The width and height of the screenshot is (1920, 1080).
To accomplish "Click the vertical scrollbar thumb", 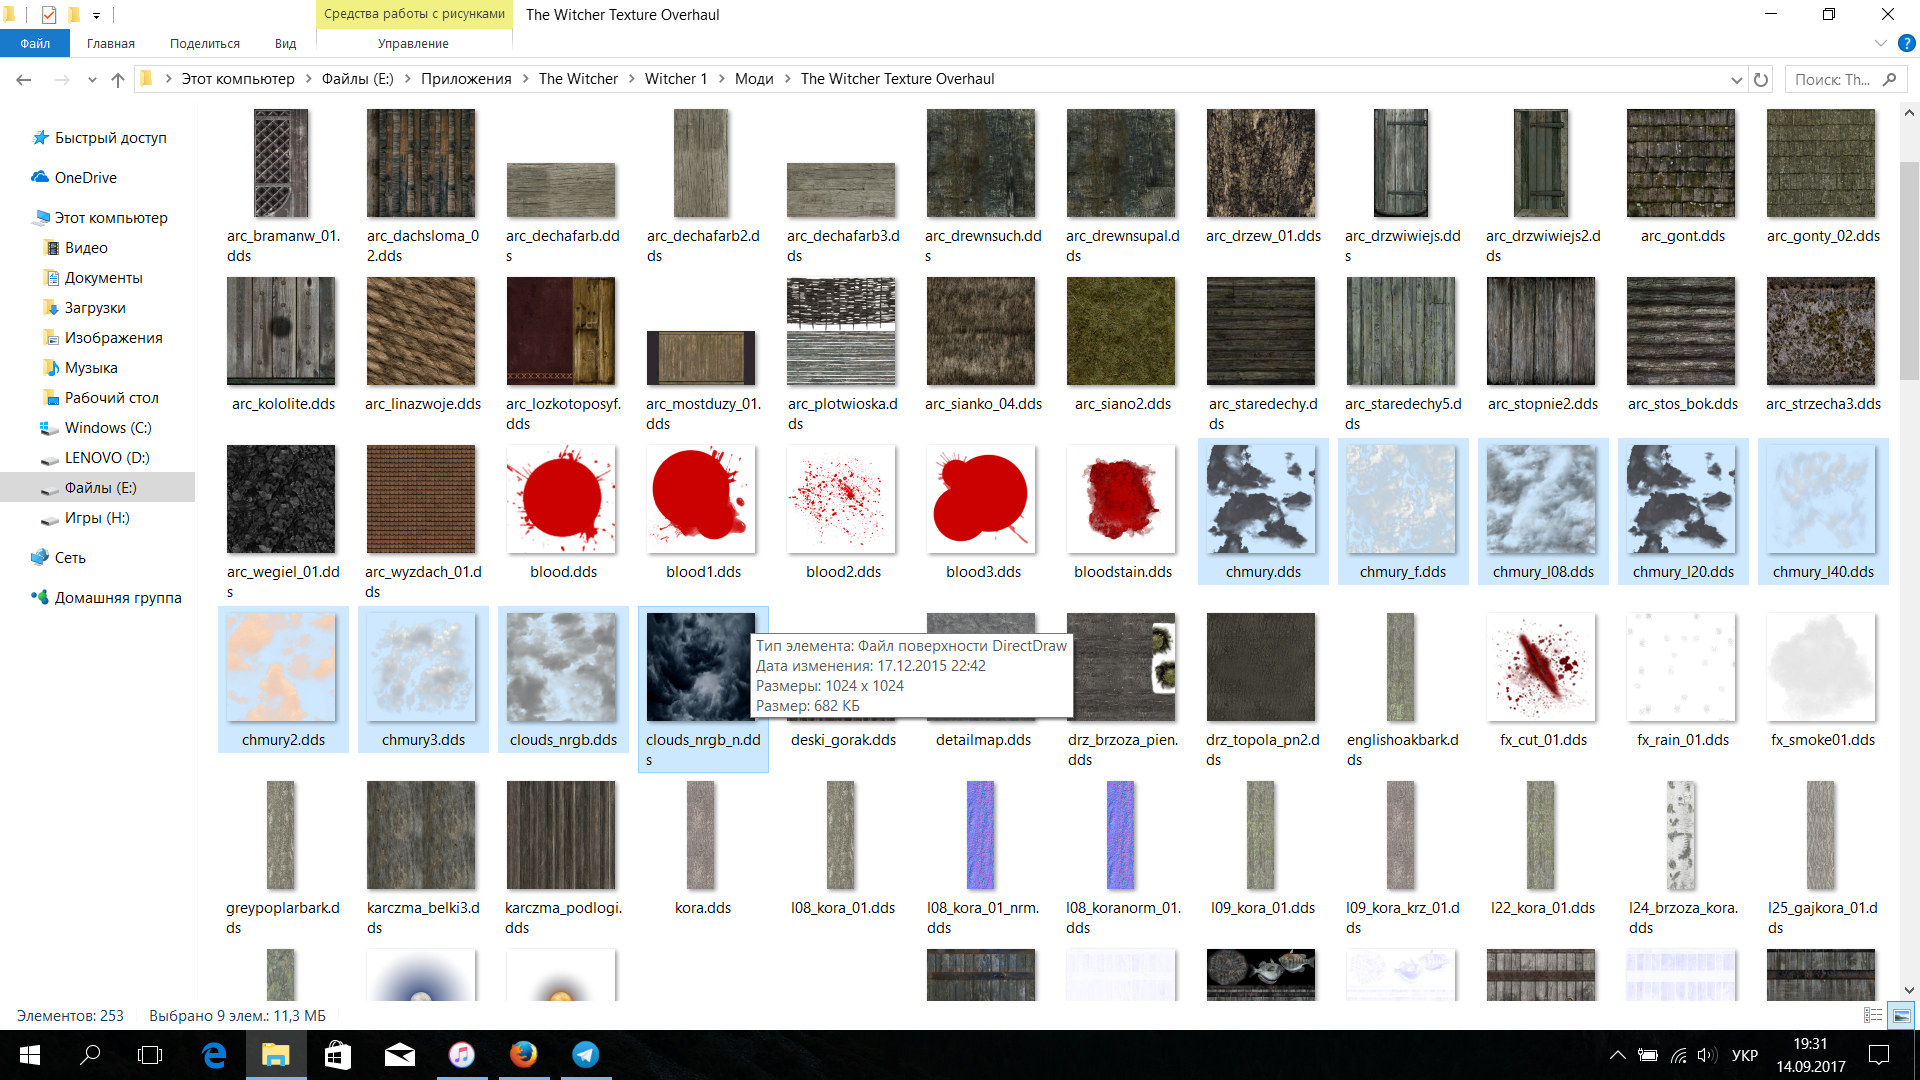I will [x=1909, y=270].
